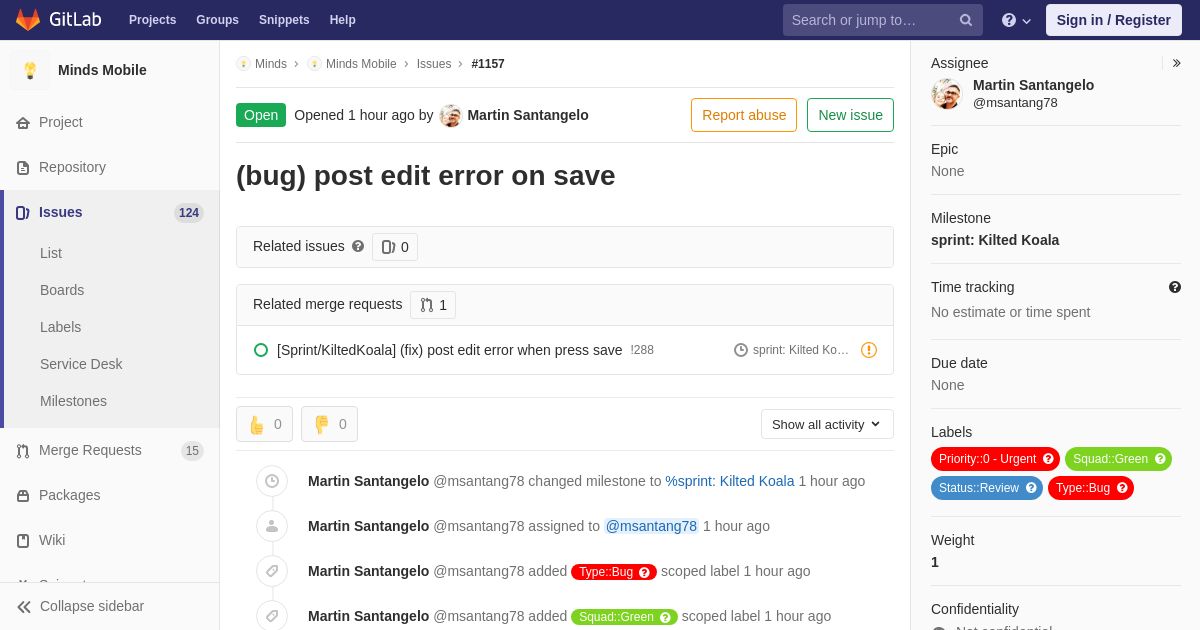Open the Groups menu

tap(217, 20)
